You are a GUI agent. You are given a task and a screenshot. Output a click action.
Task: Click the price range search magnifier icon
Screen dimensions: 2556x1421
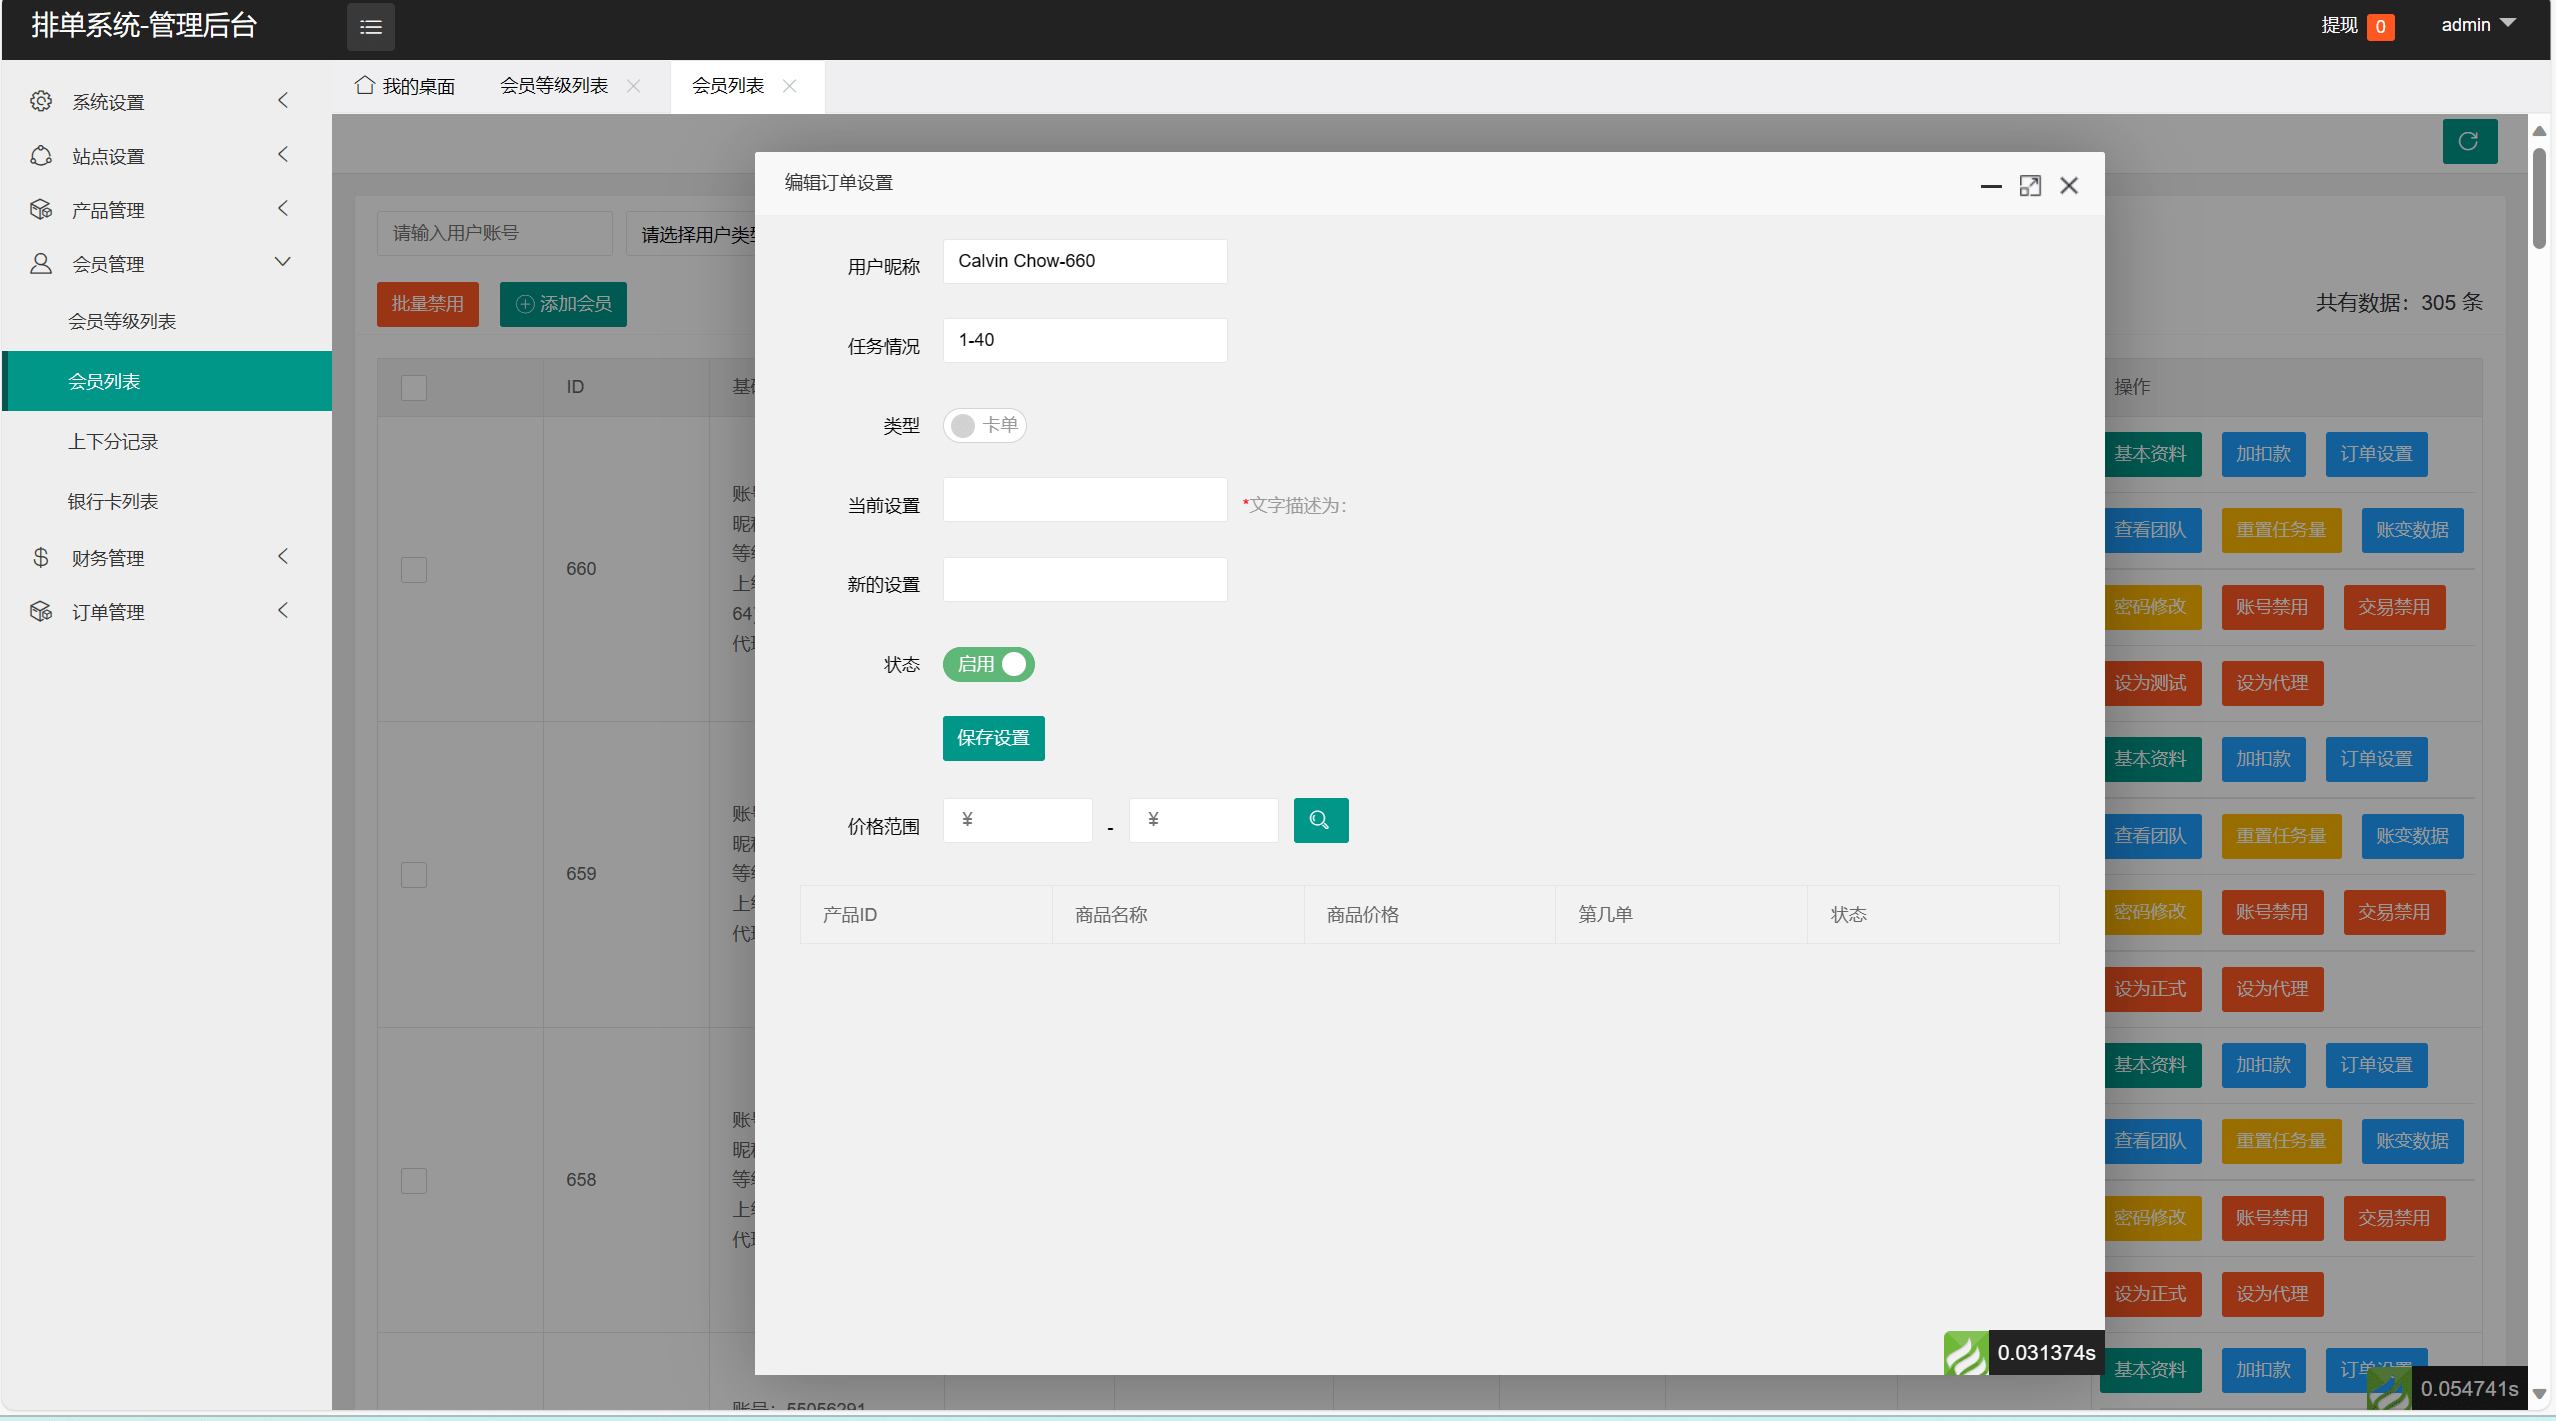pyautogui.click(x=1320, y=820)
